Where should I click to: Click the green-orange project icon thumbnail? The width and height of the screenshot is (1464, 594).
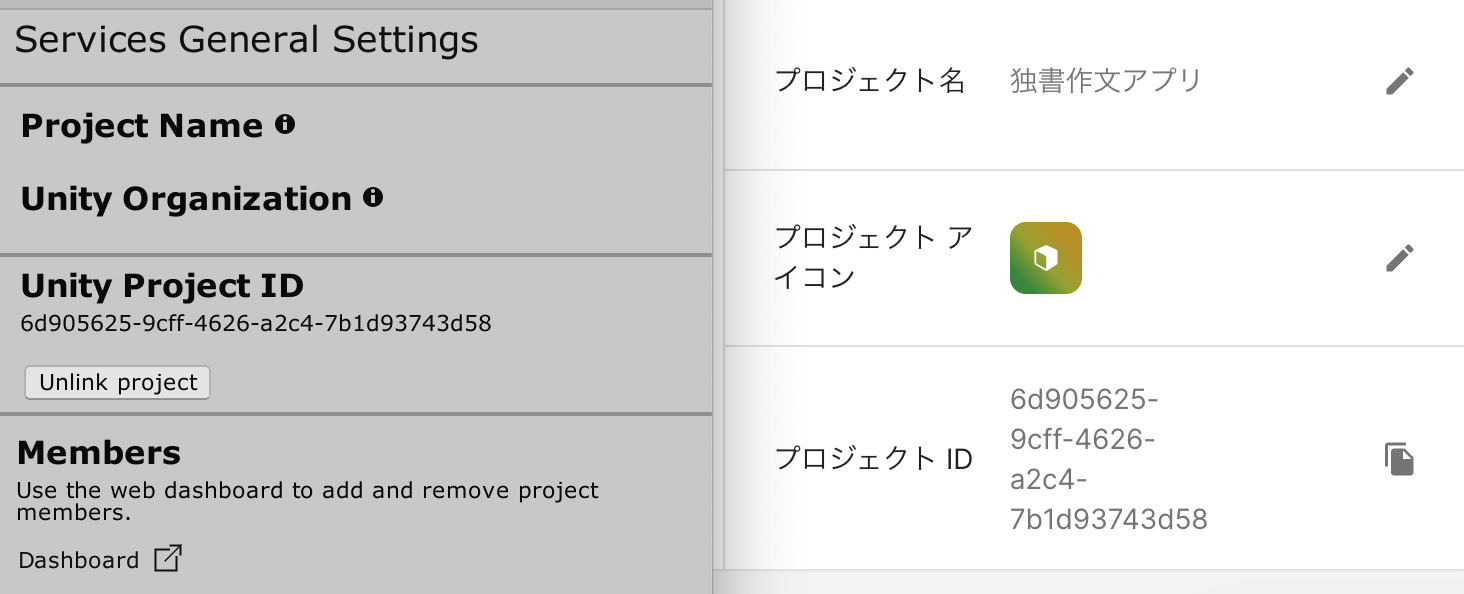pyautogui.click(x=1045, y=257)
